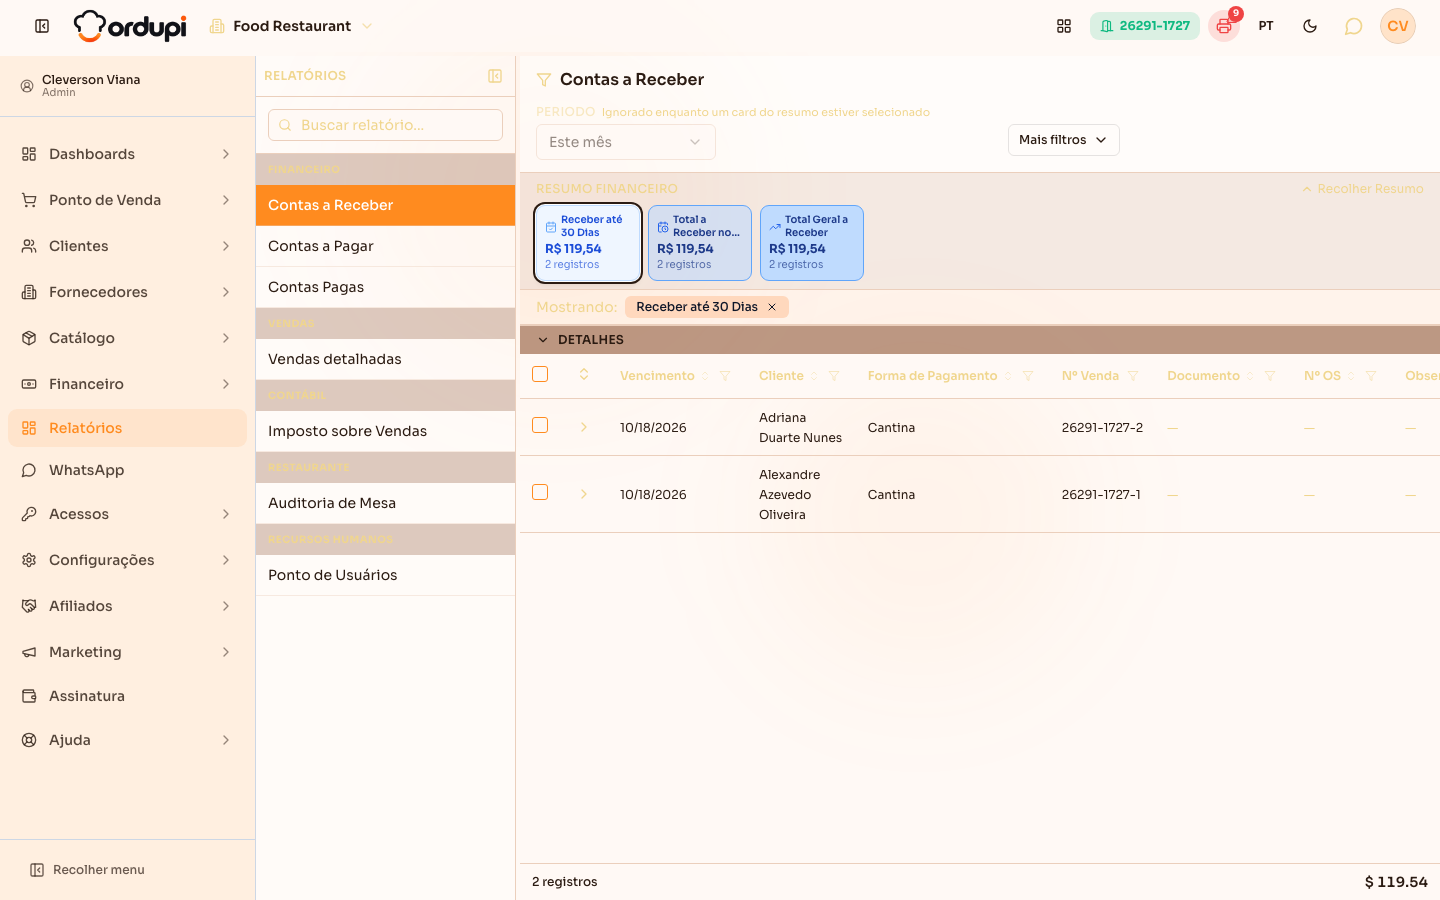Select the Receber até 30 Dias summary card
The height and width of the screenshot is (900, 1440).
point(588,243)
